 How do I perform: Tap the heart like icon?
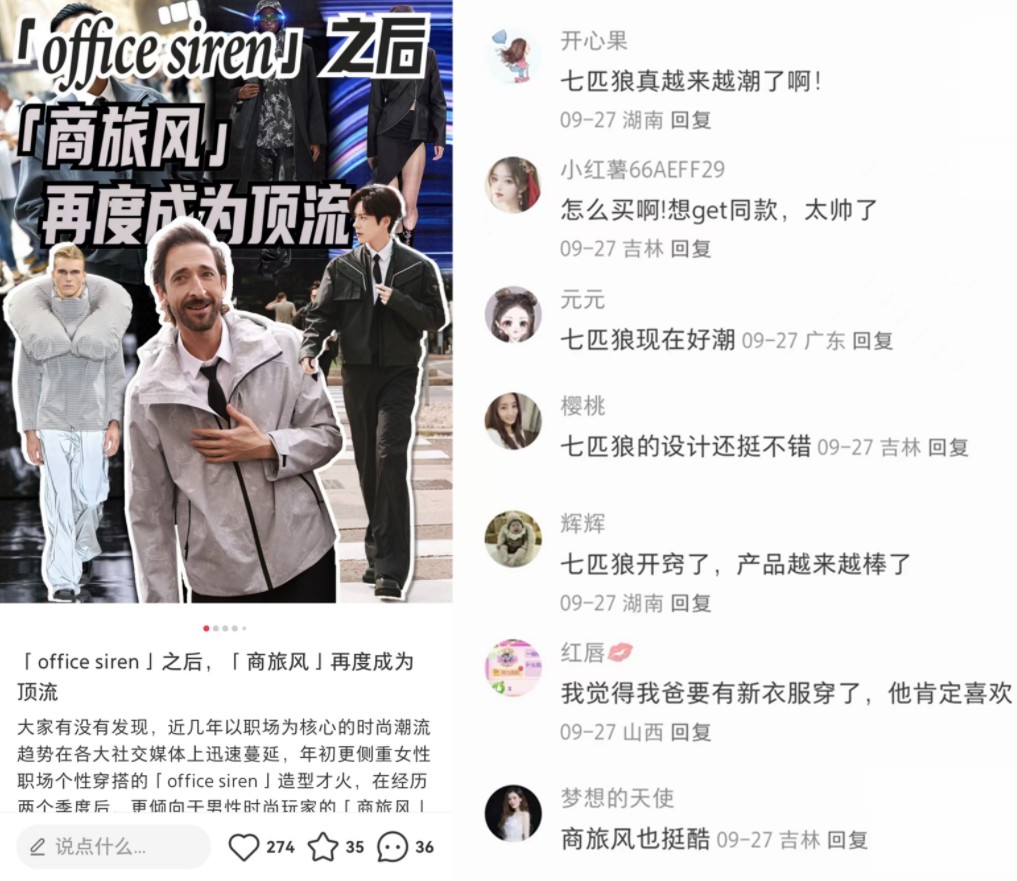(x=244, y=847)
